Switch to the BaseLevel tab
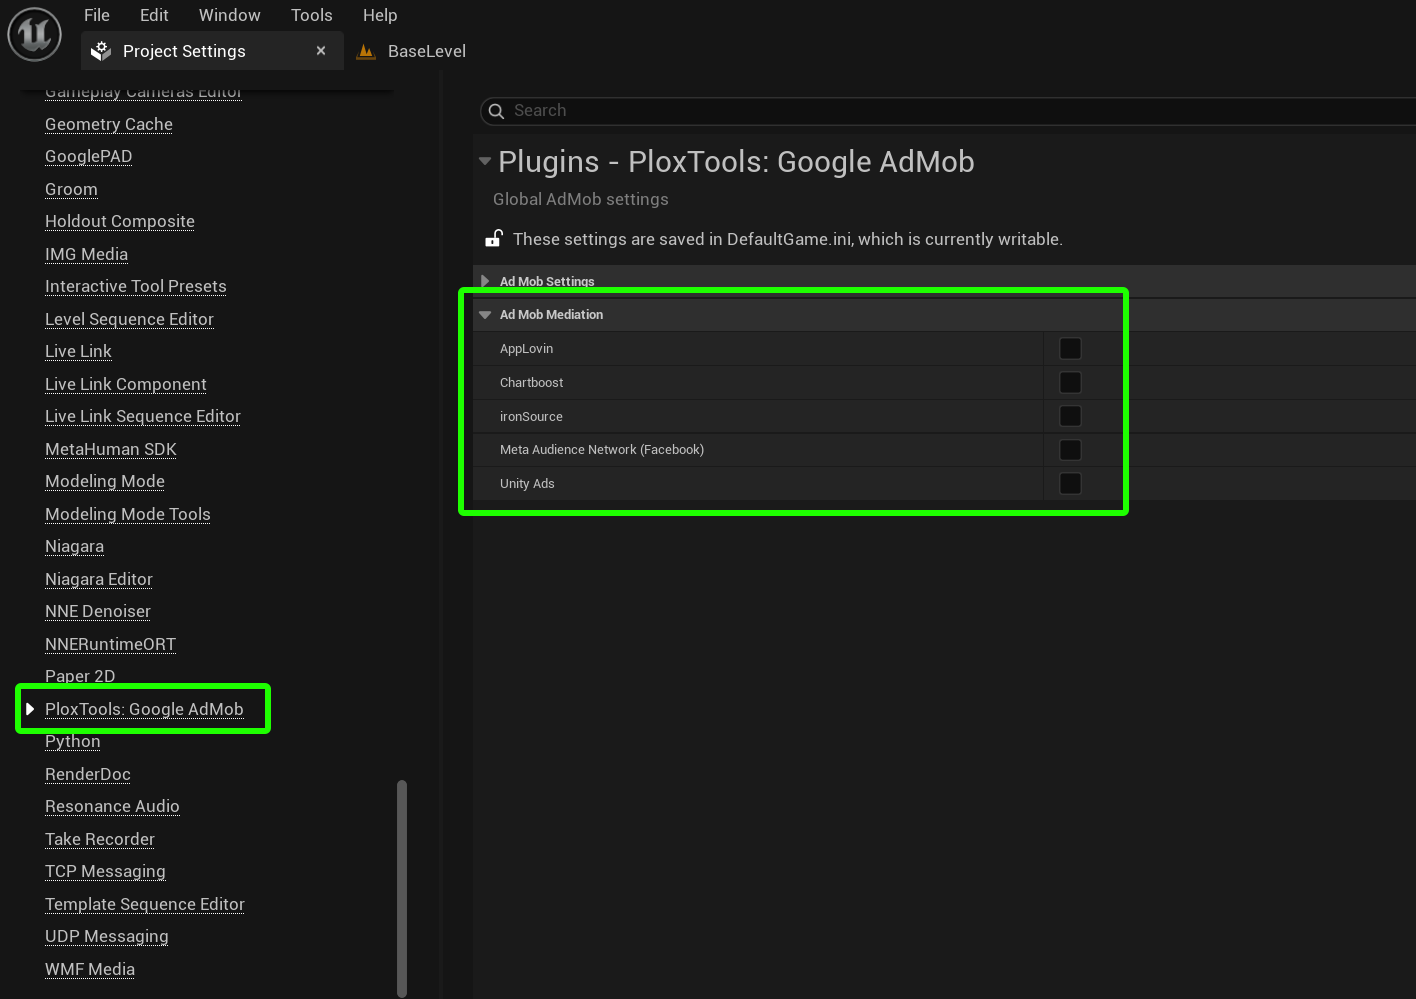1416x999 pixels. click(426, 51)
